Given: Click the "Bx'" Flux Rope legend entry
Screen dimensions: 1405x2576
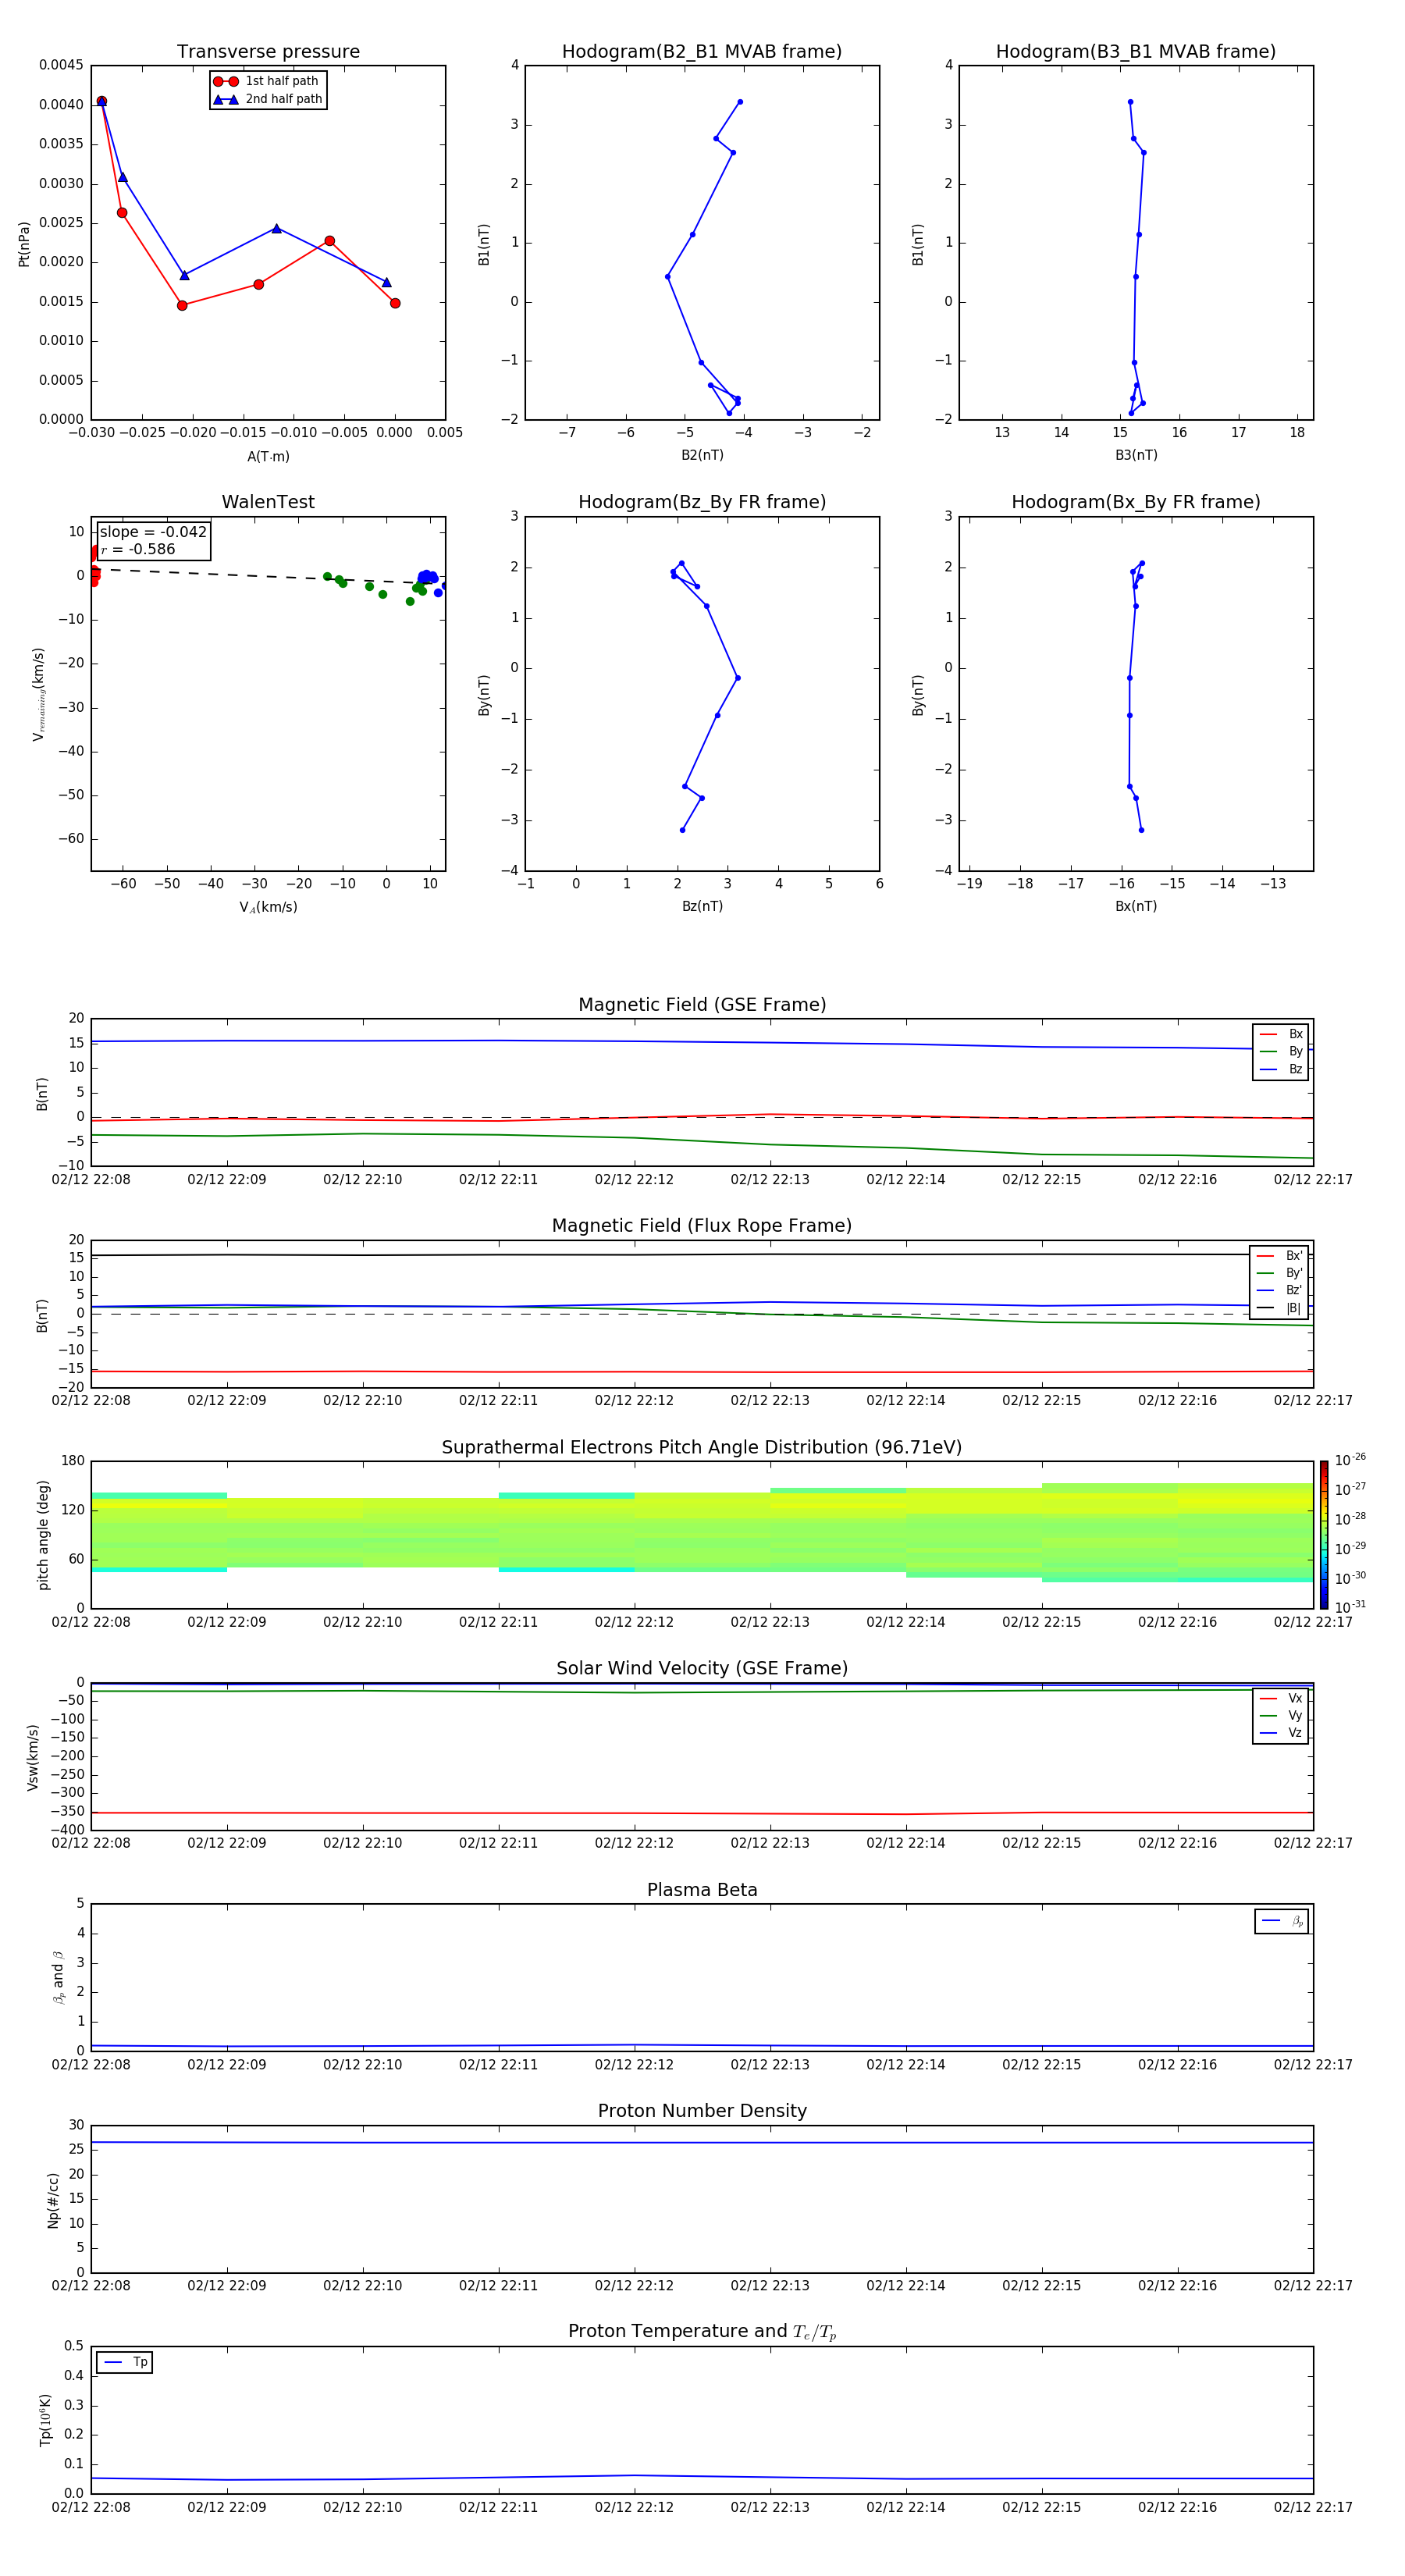Looking at the screenshot, I should pos(1279,1256).
